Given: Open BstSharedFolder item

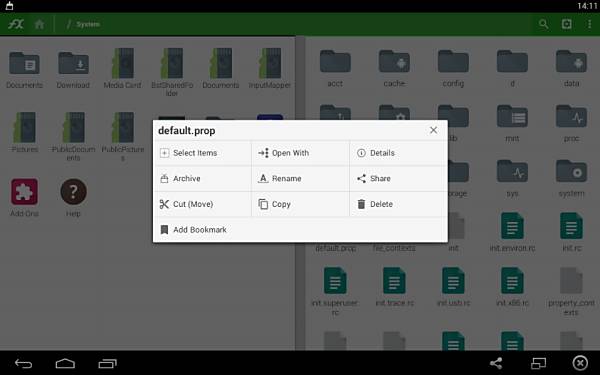Looking at the screenshot, I should pyautogui.click(x=172, y=72).
